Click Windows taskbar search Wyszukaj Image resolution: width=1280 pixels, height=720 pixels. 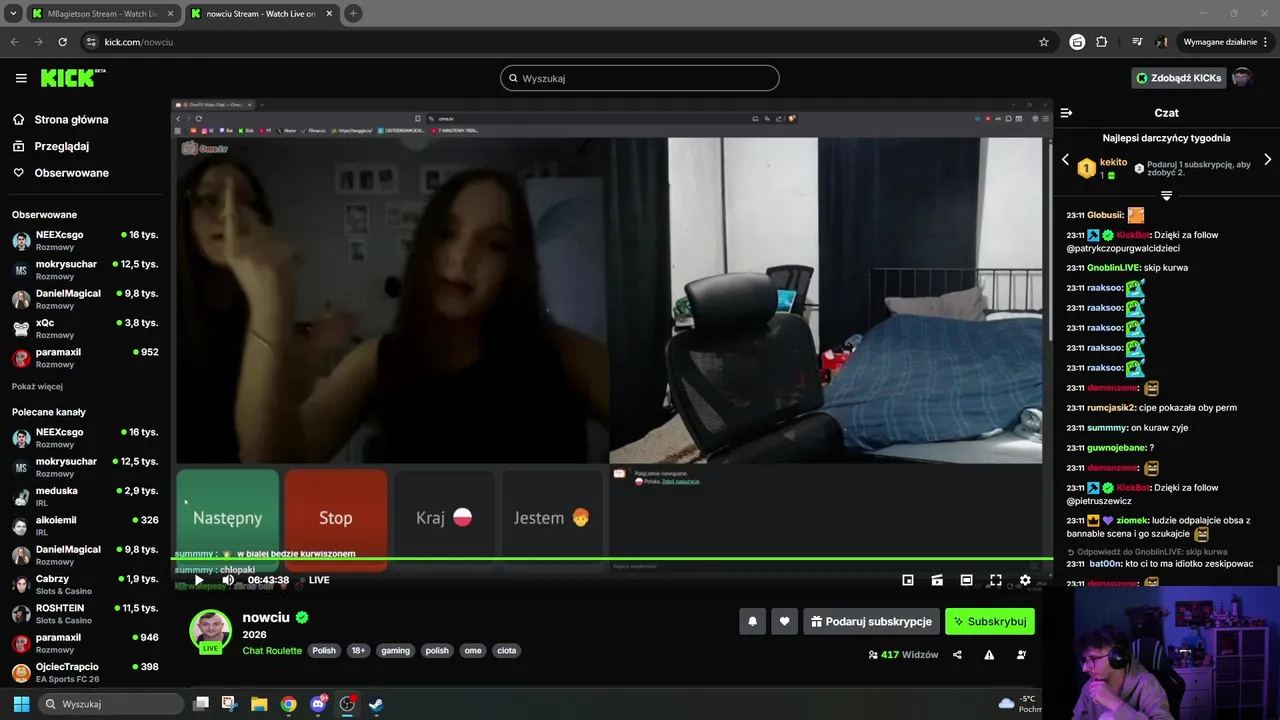[x=111, y=704]
